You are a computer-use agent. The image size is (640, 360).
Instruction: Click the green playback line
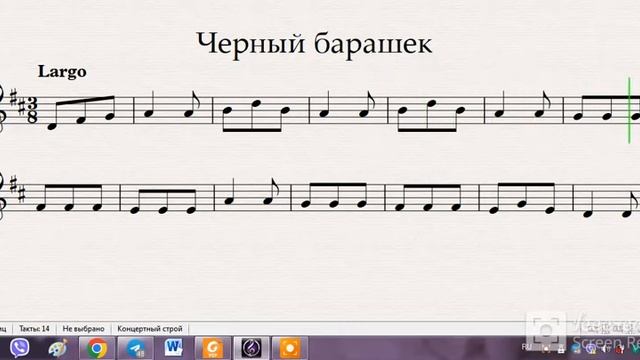(629, 110)
